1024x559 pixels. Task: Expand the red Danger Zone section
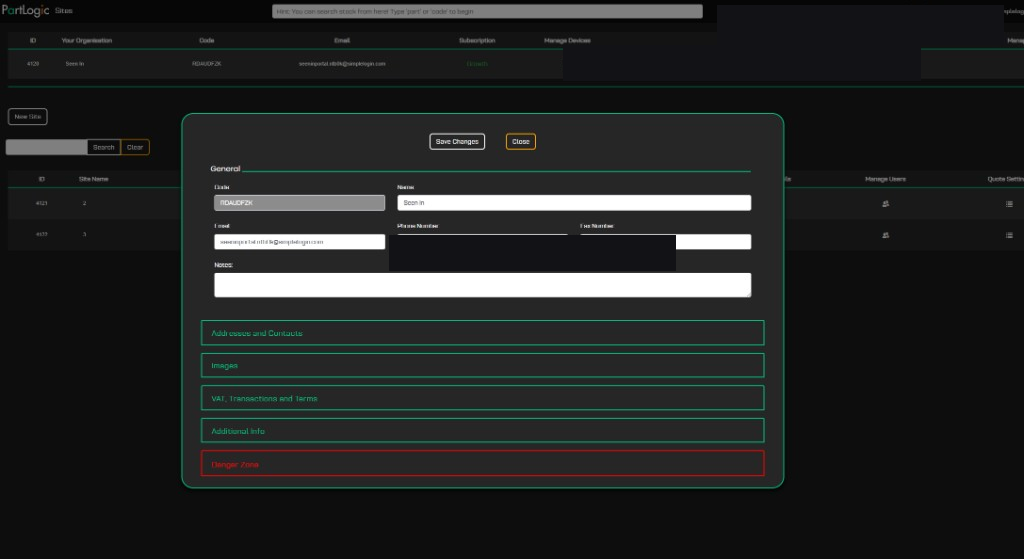coord(483,464)
